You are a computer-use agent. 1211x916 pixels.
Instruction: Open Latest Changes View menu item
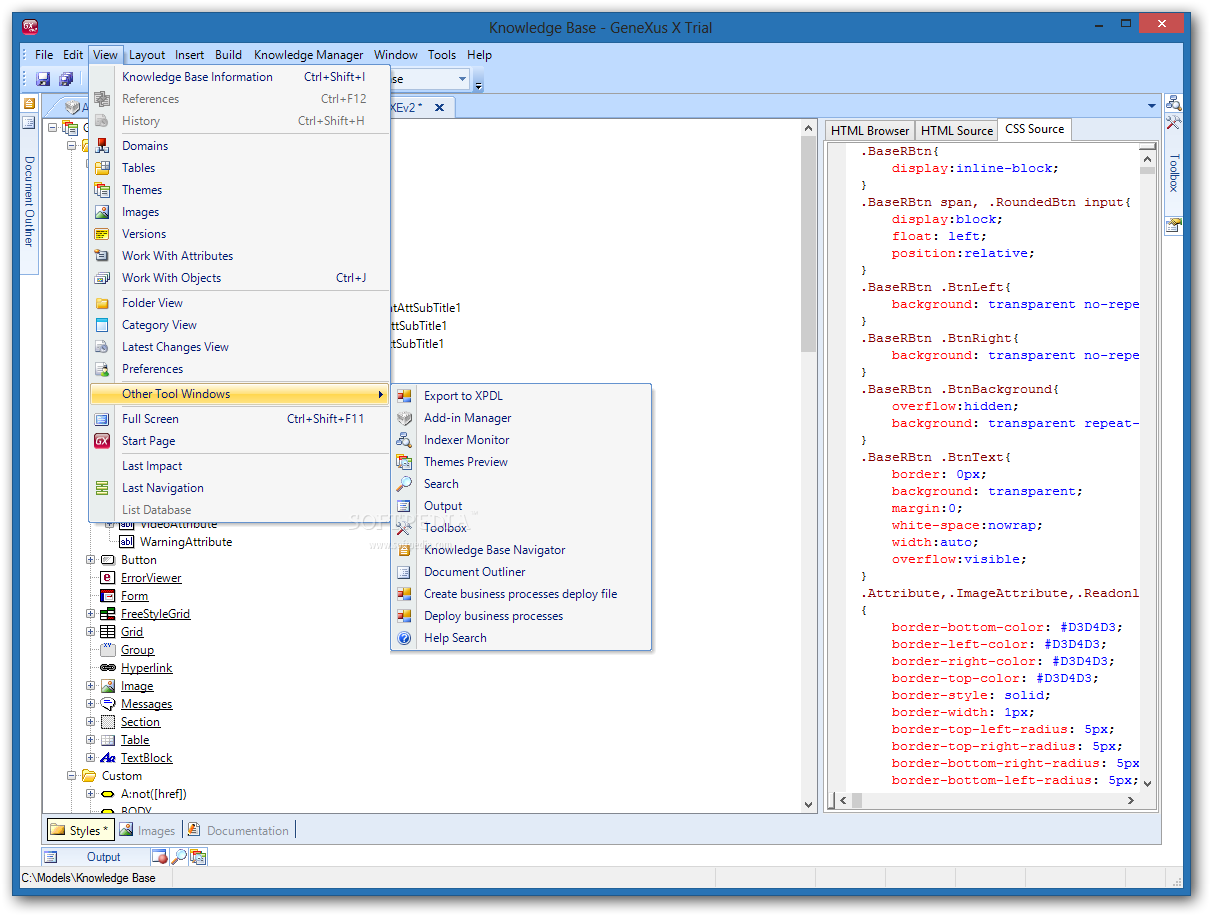(240, 347)
